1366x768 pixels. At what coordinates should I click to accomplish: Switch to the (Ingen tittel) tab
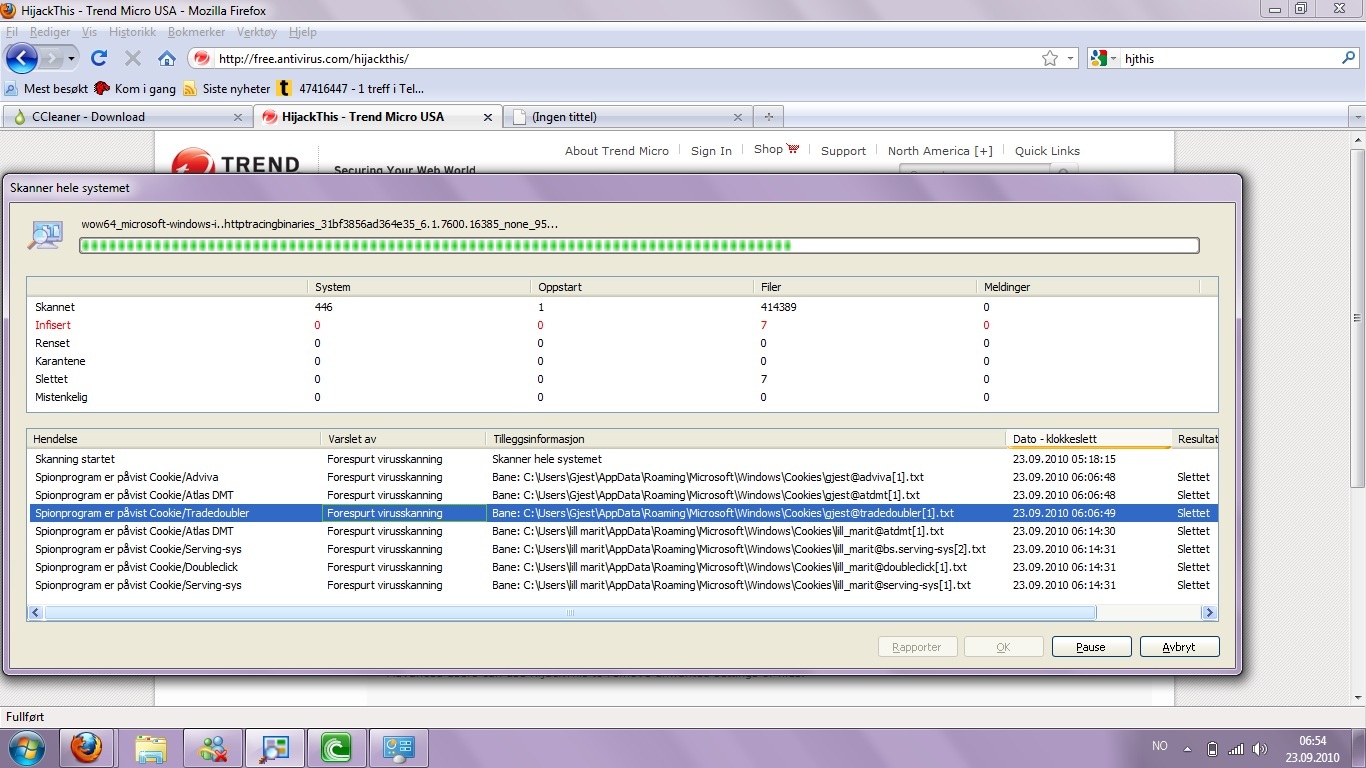[628, 117]
